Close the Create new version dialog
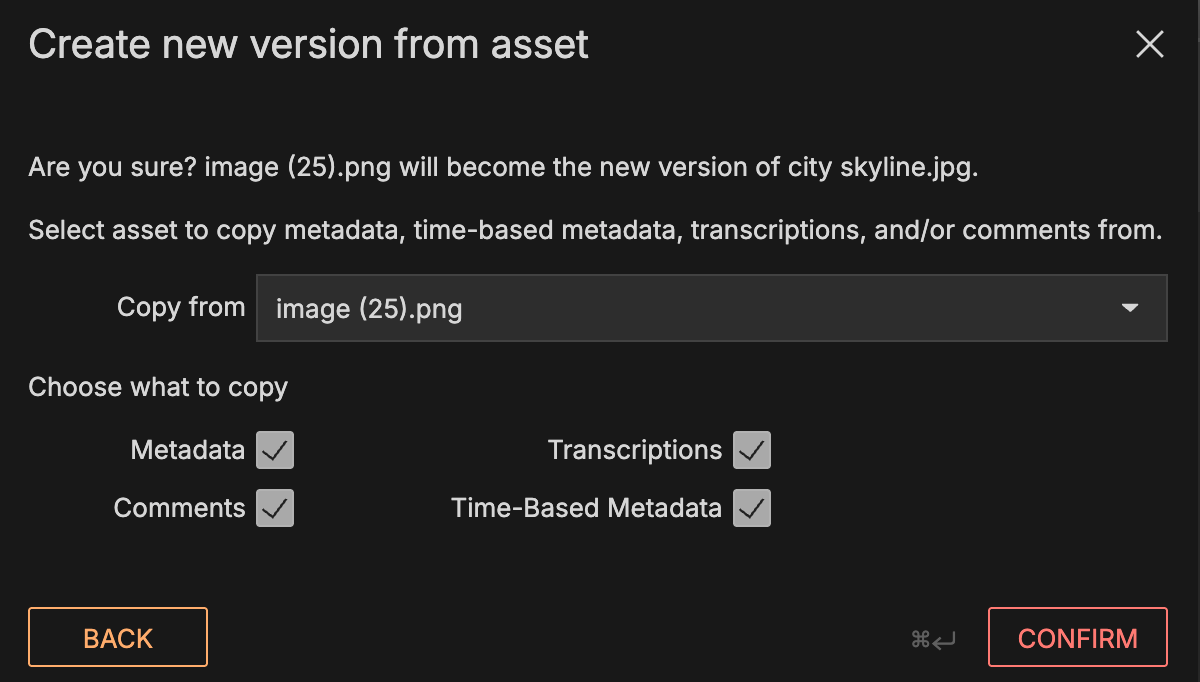Image resolution: width=1200 pixels, height=682 pixels. pyautogui.click(x=1150, y=44)
